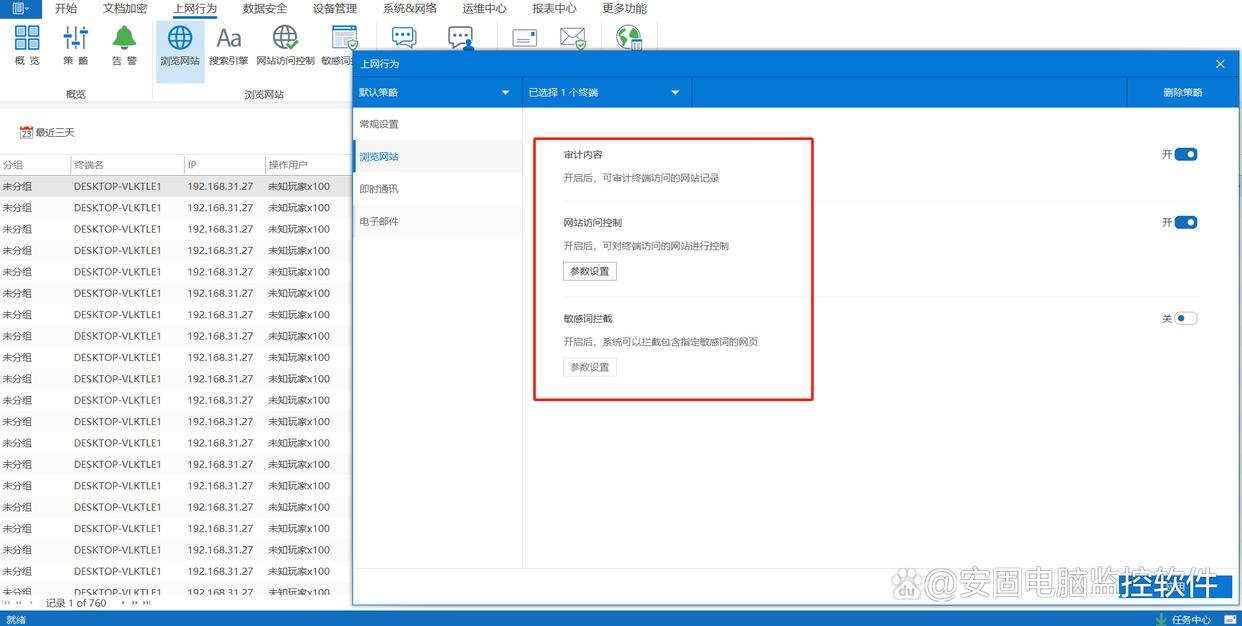Viewport: 1242px width, 626px height.
Task: Click 参数设置 under 网站访问控制
Action: 589,271
